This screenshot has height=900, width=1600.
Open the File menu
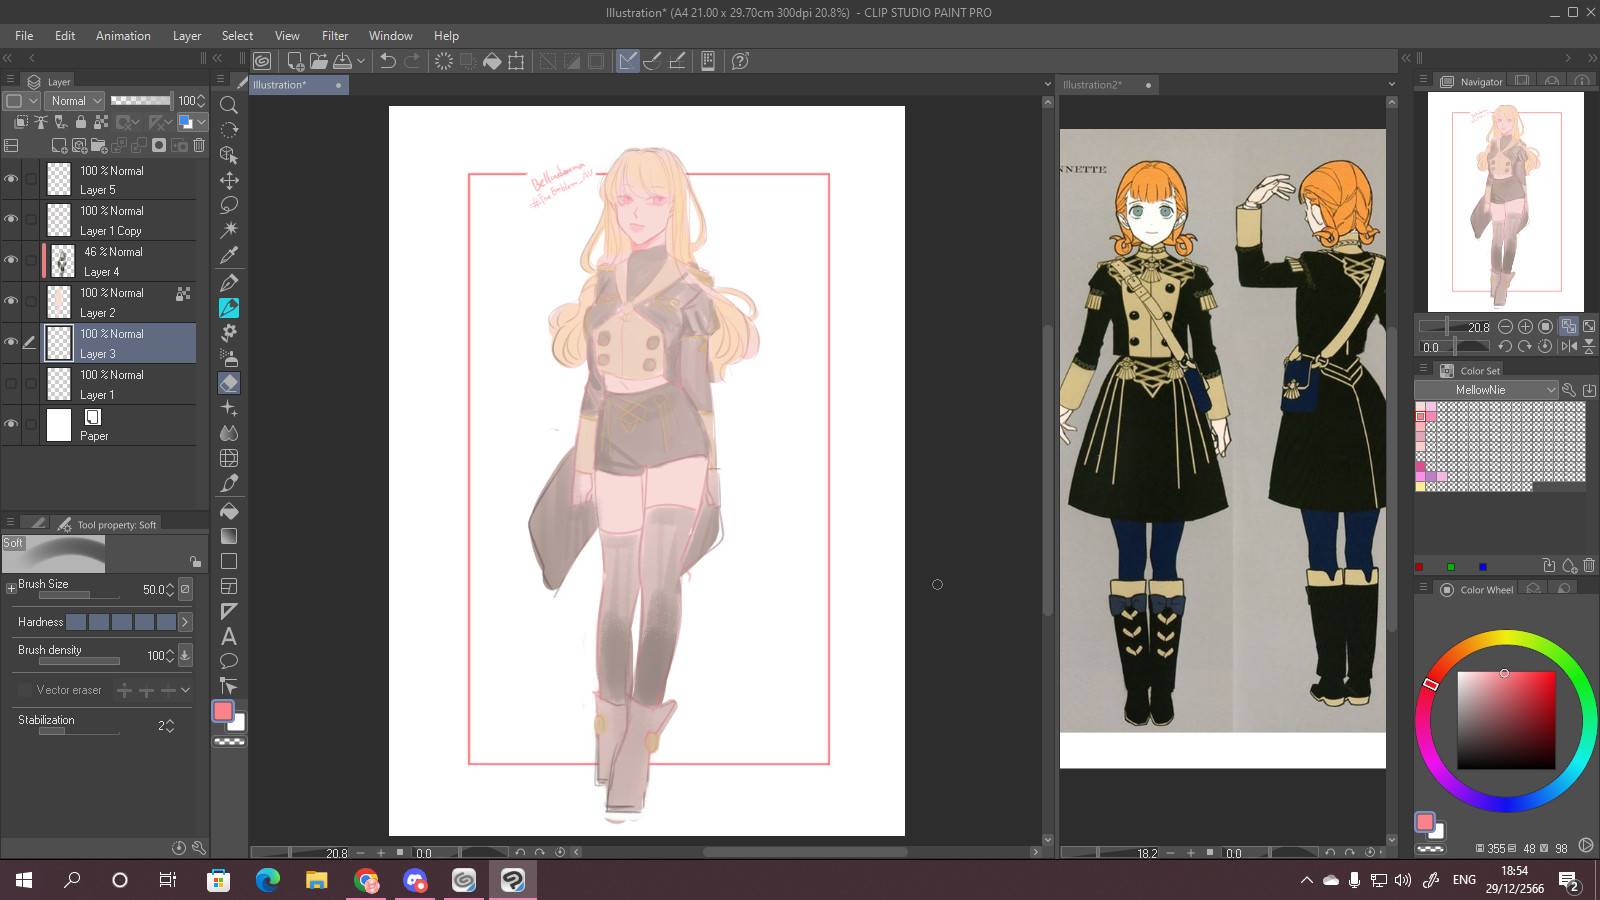[x=24, y=35]
